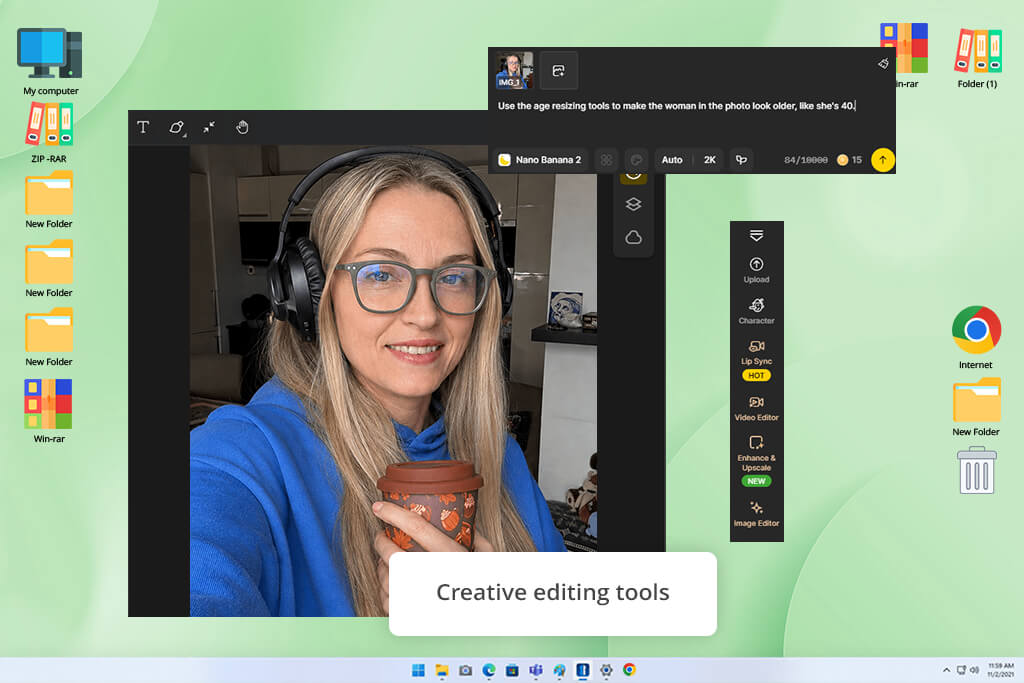Viewport: 1024px width, 683px height.
Task: Open Upload in the side panel
Action: pyautogui.click(x=756, y=270)
